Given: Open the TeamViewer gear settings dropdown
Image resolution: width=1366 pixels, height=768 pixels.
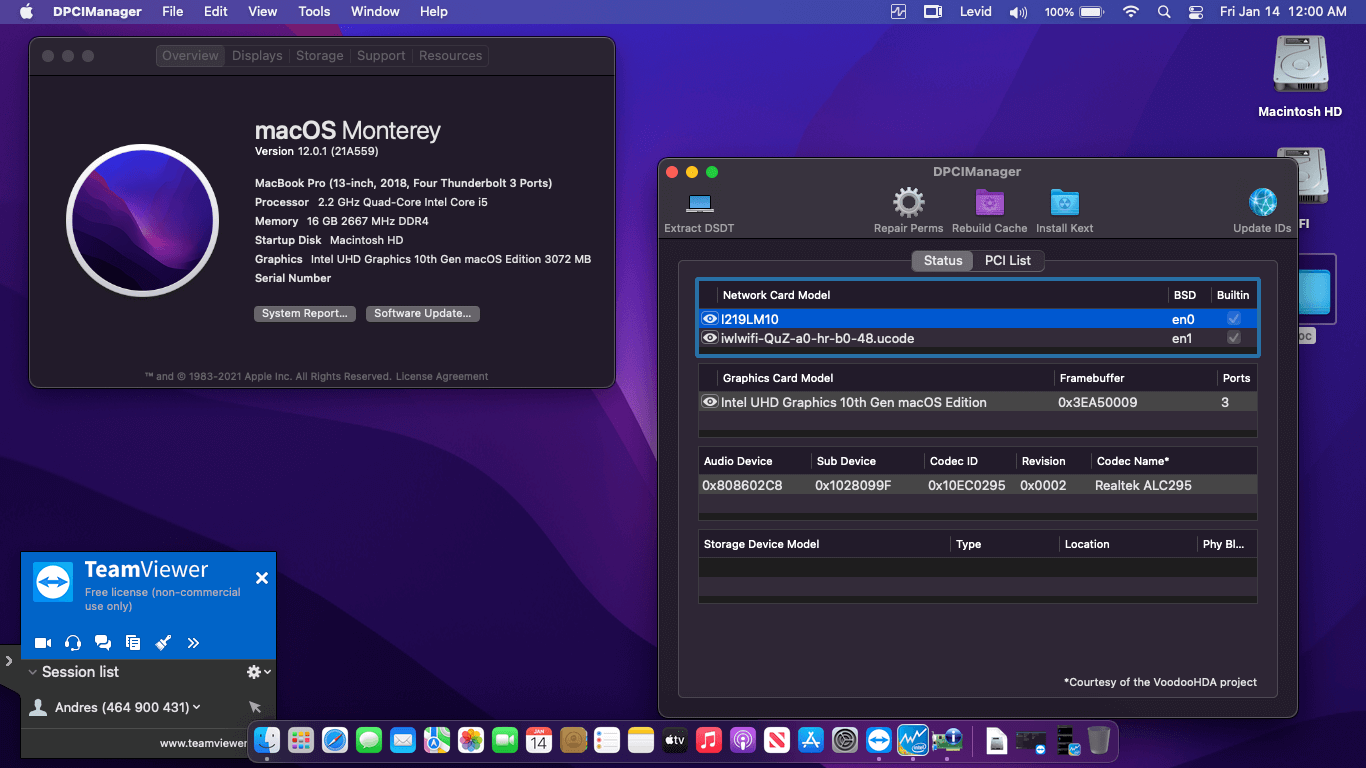Looking at the screenshot, I should pyautogui.click(x=259, y=672).
